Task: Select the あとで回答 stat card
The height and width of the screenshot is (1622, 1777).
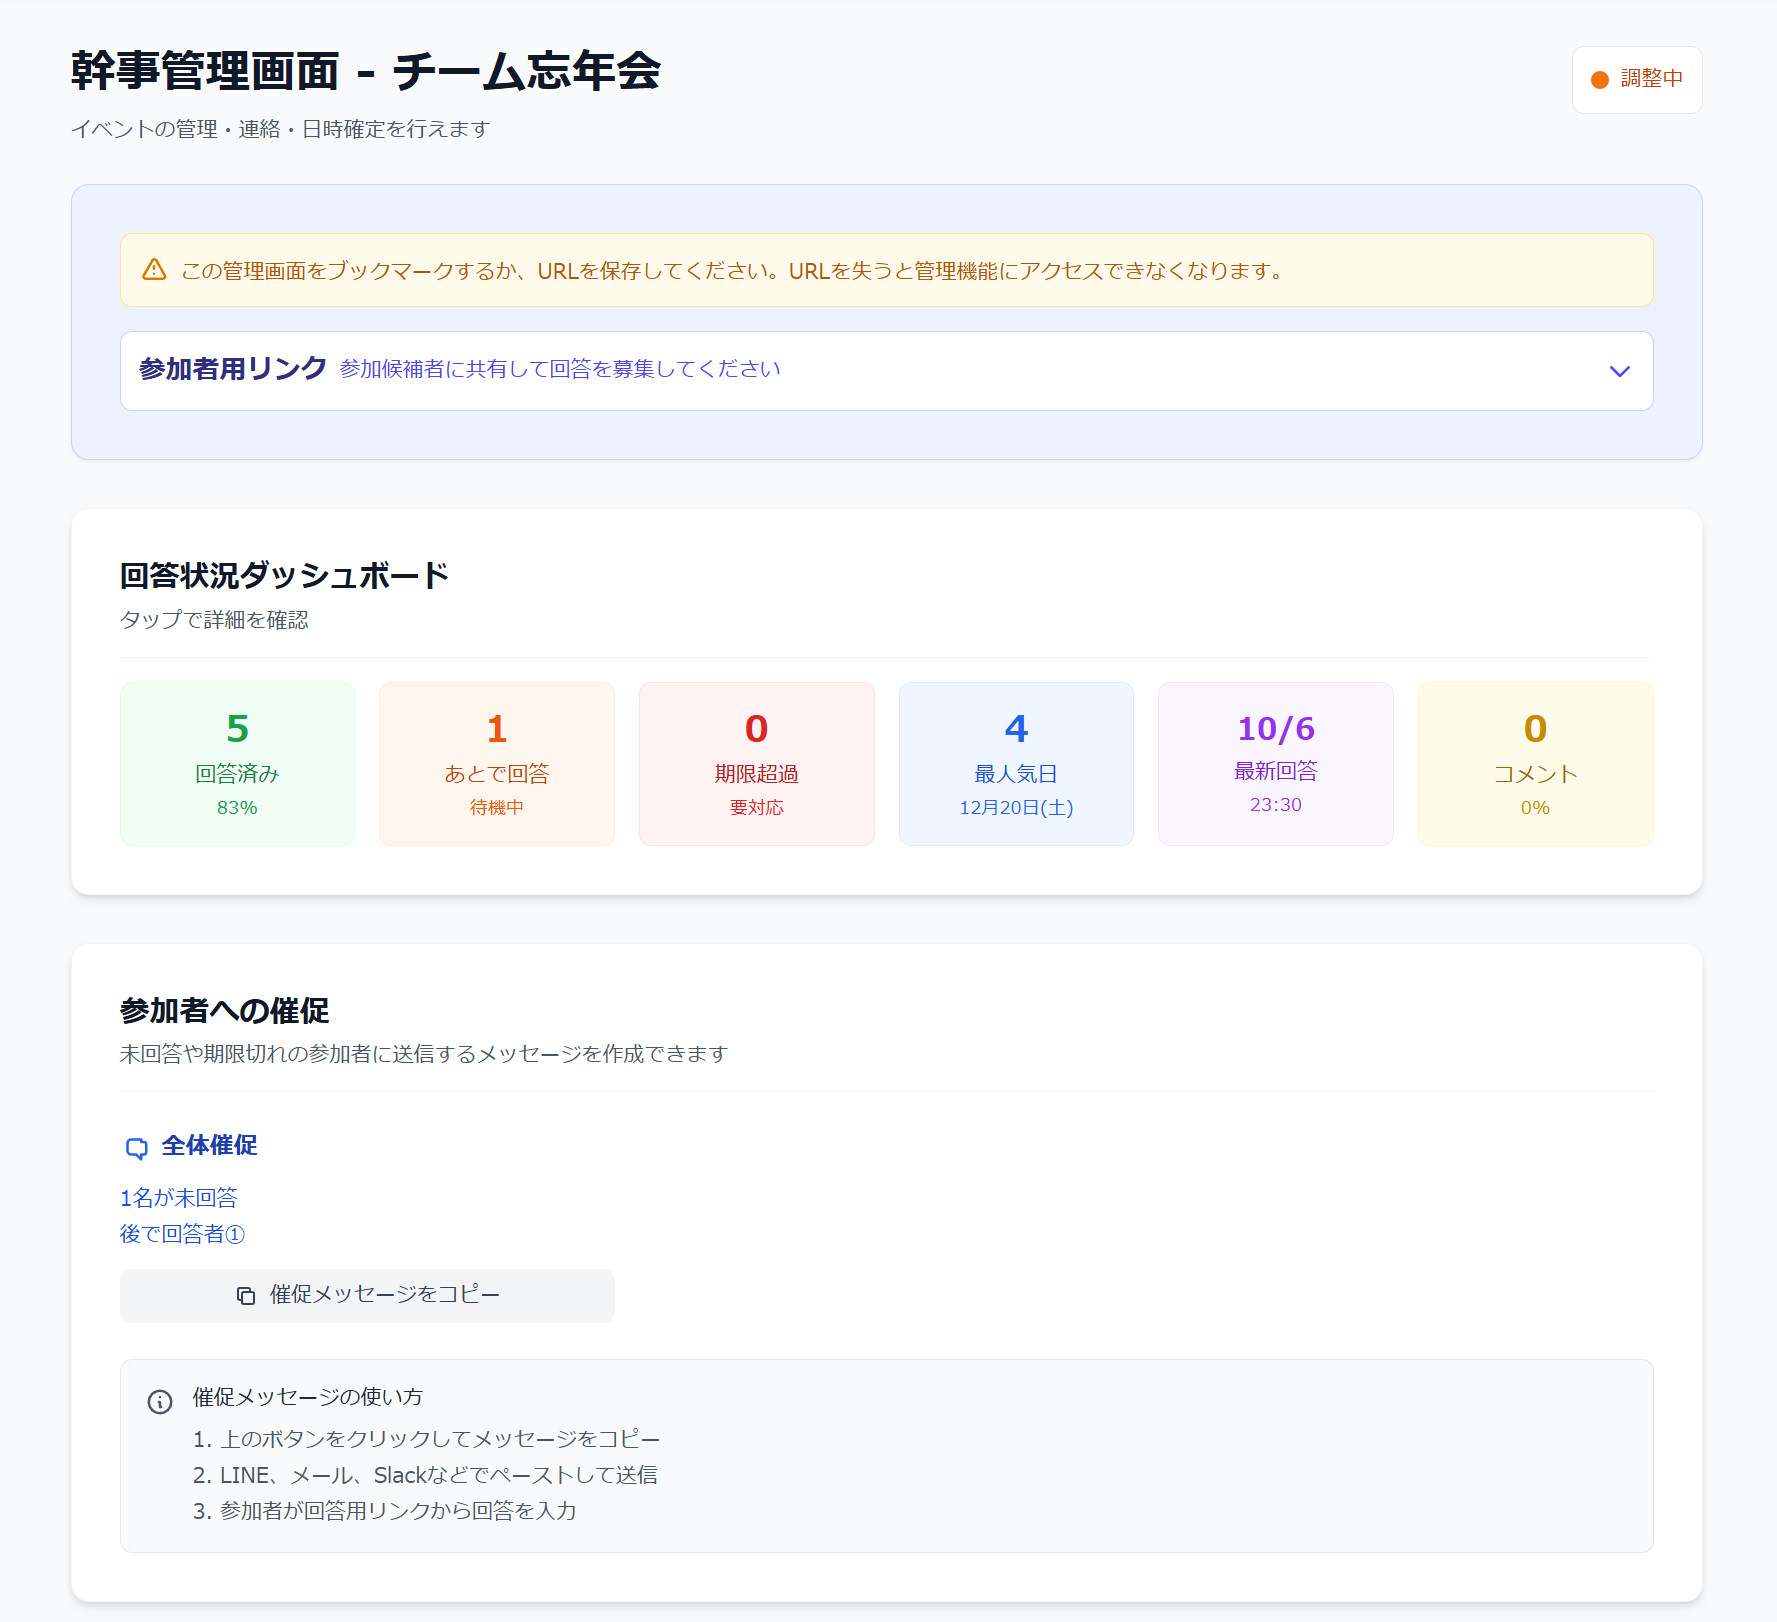Action: click(x=497, y=764)
